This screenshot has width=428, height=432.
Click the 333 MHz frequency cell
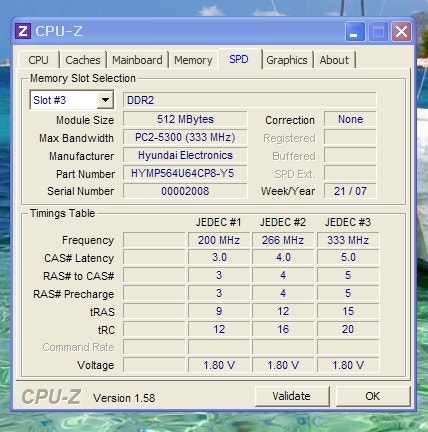click(348, 240)
